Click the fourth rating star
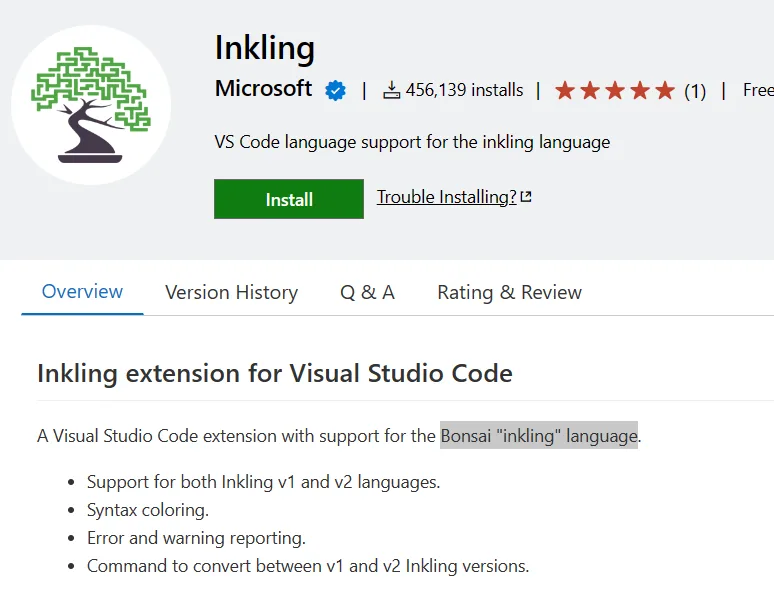This screenshot has width=774, height=592. pyautogui.click(x=640, y=91)
